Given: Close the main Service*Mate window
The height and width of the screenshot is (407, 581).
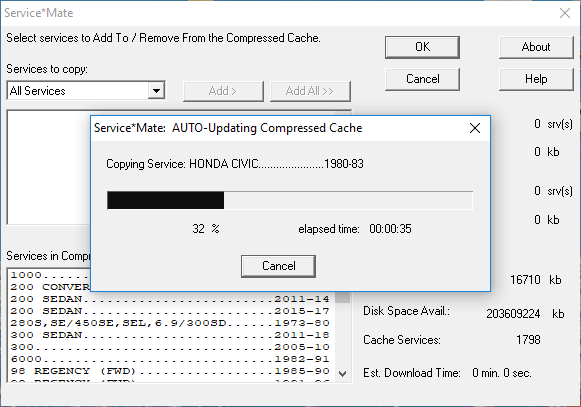Looking at the screenshot, I should coord(565,13).
